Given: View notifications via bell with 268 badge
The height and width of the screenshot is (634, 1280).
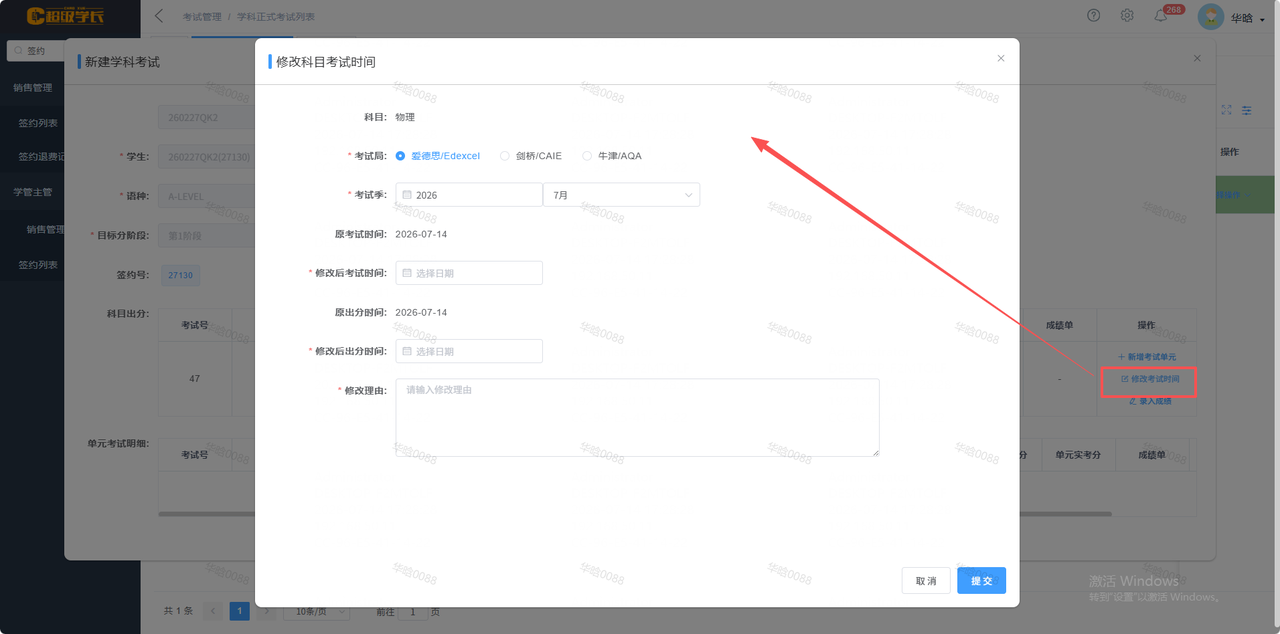Looking at the screenshot, I should pyautogui.click(x=1161, y=15).
